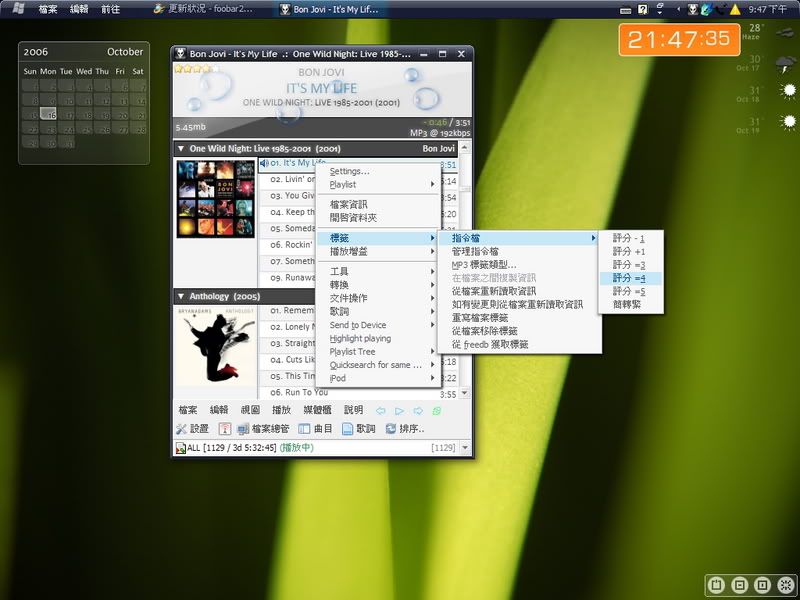800x600 pixels.
Task: Open the 說明 menu in foobar window
Action: (x=354, y=410)
